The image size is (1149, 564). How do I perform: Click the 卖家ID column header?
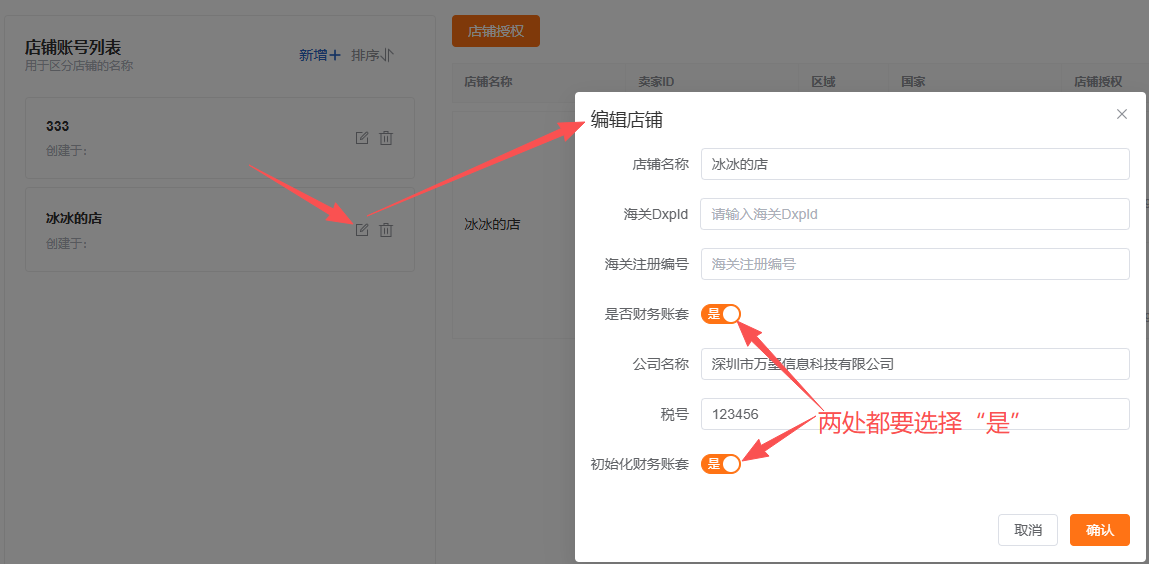[658, 83]
